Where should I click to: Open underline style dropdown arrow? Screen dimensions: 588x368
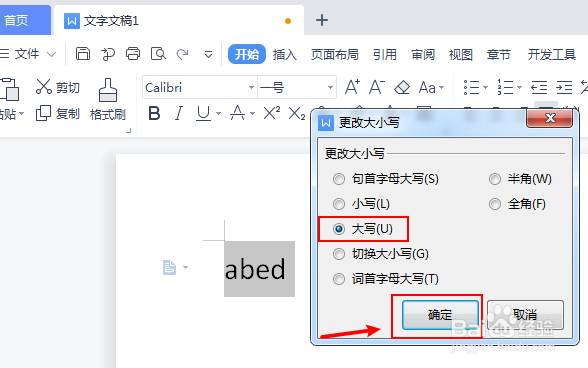[218, 113]
